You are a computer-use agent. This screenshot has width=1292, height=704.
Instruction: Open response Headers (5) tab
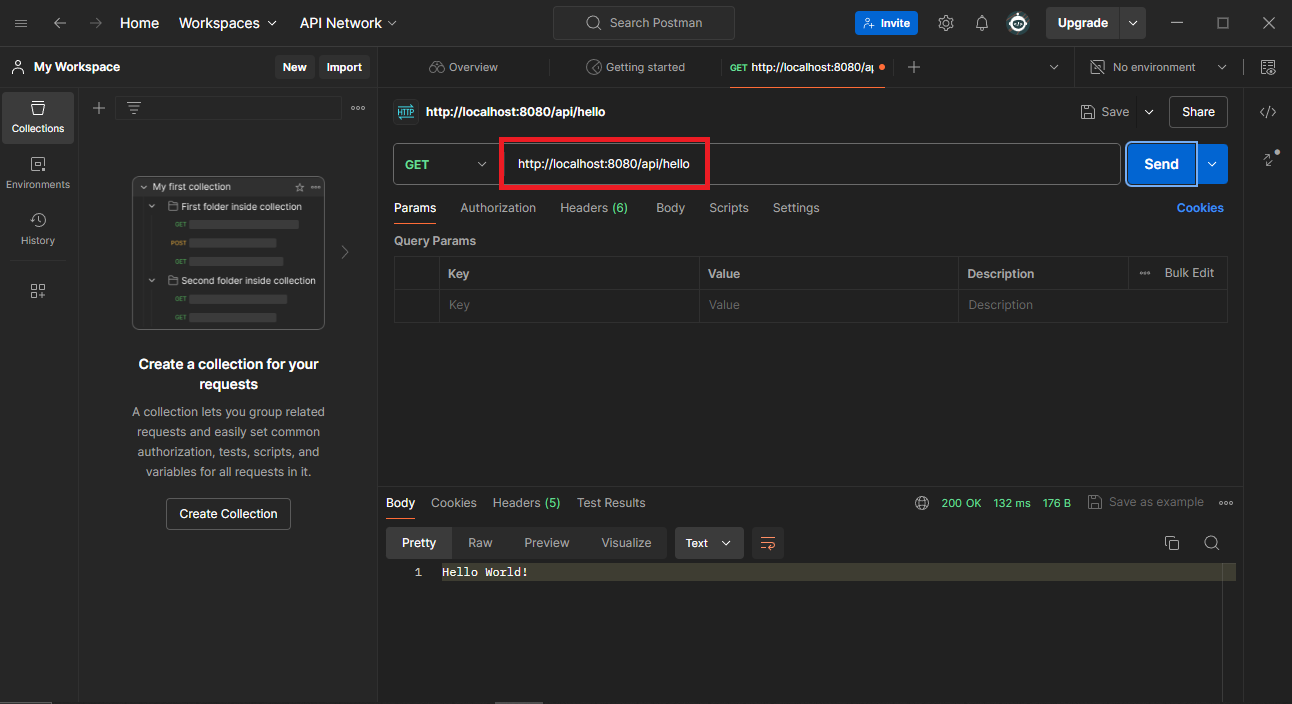[526, 503]
